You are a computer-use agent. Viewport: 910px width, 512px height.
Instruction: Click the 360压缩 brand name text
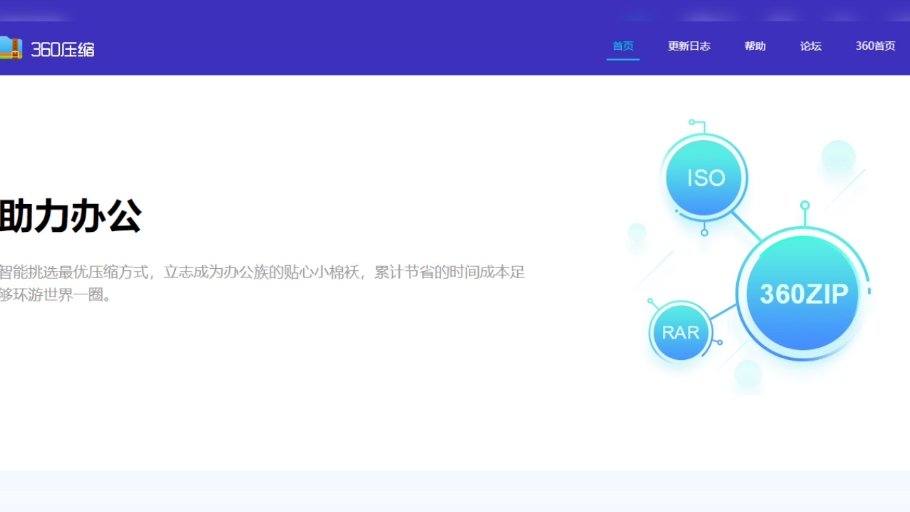63,50
